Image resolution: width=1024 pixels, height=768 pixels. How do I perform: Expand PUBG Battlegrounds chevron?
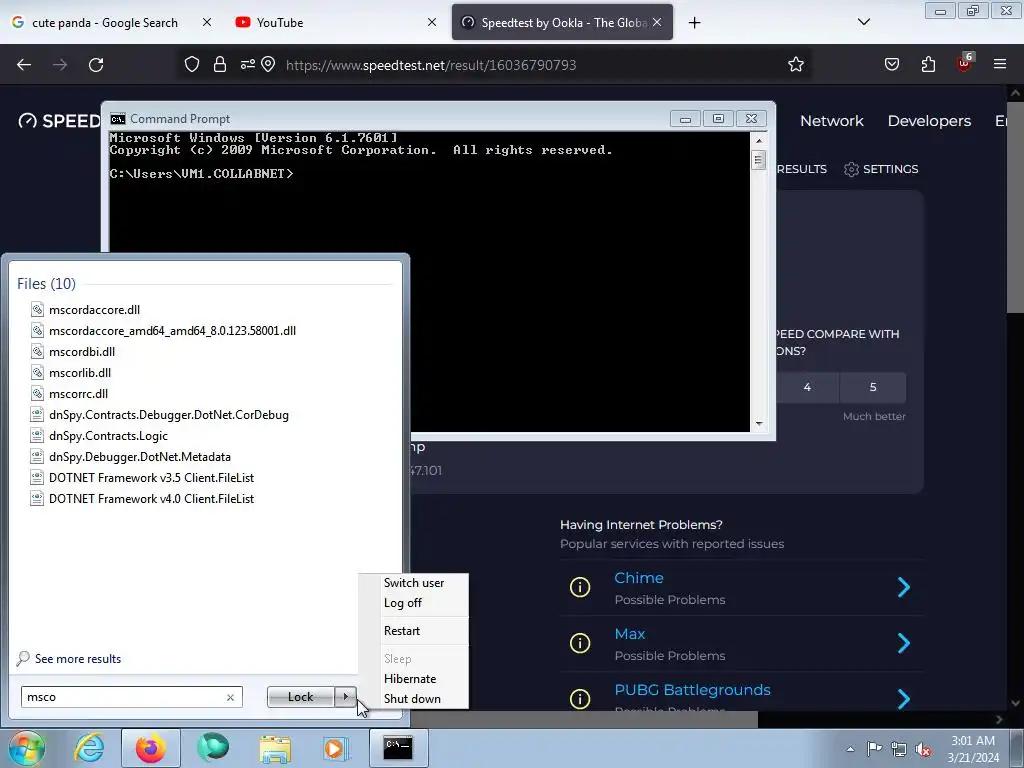click(x=904, y=699)
